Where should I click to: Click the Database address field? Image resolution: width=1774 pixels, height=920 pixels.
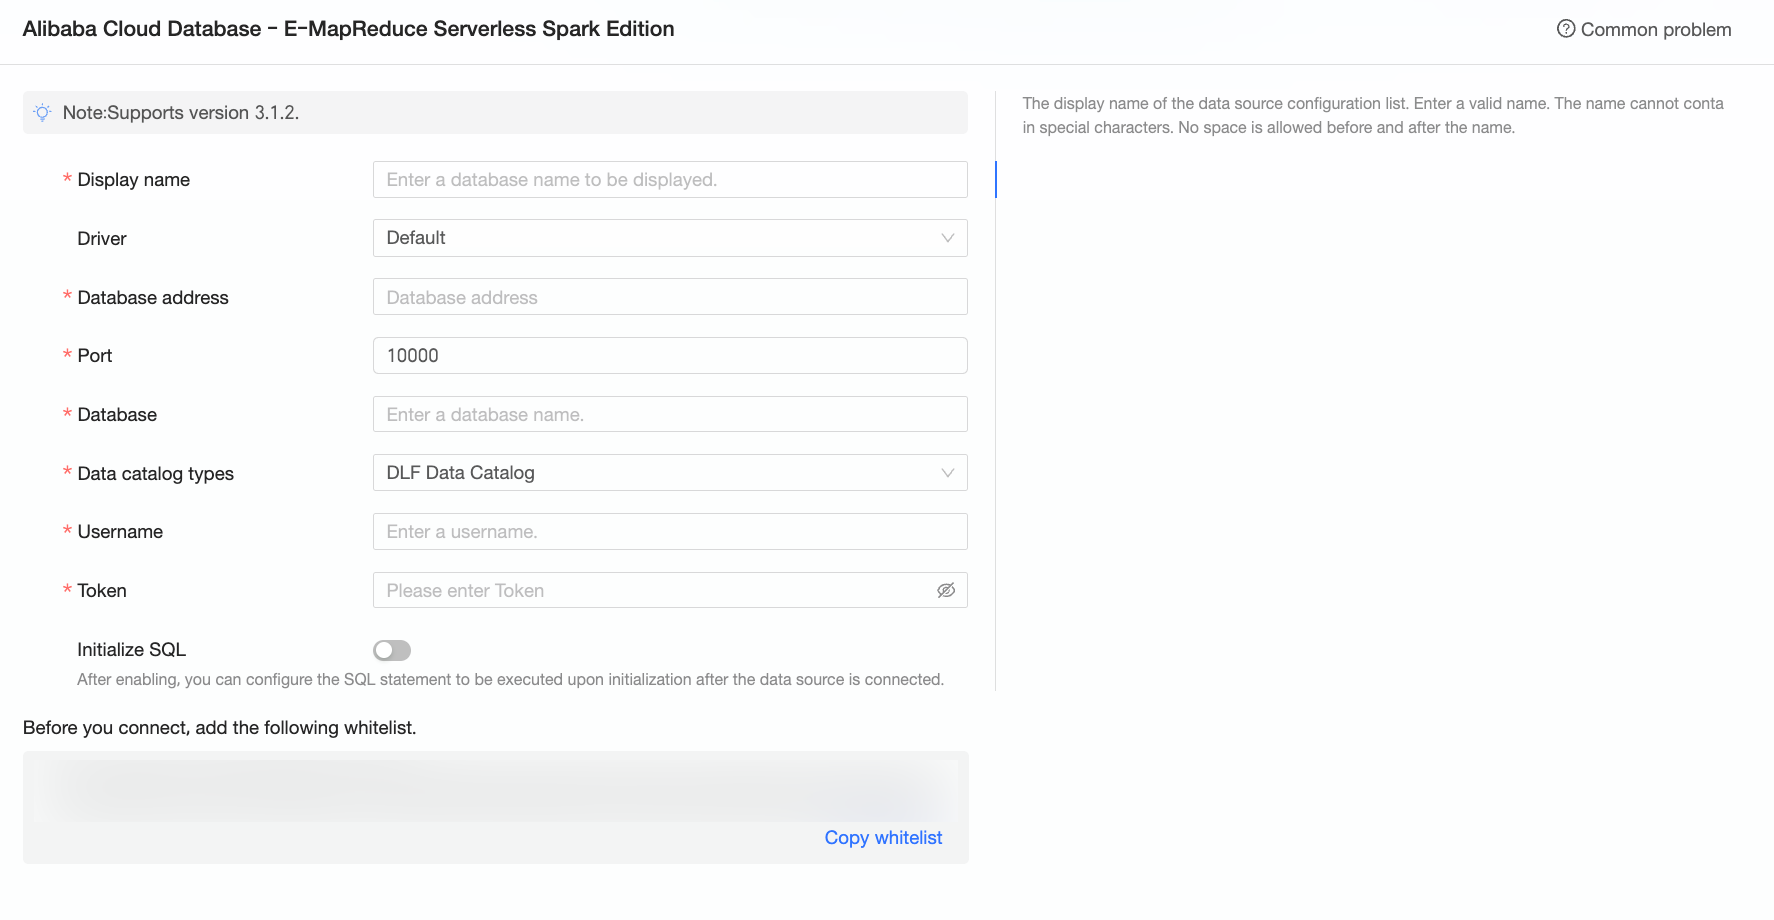pos(669,297)
